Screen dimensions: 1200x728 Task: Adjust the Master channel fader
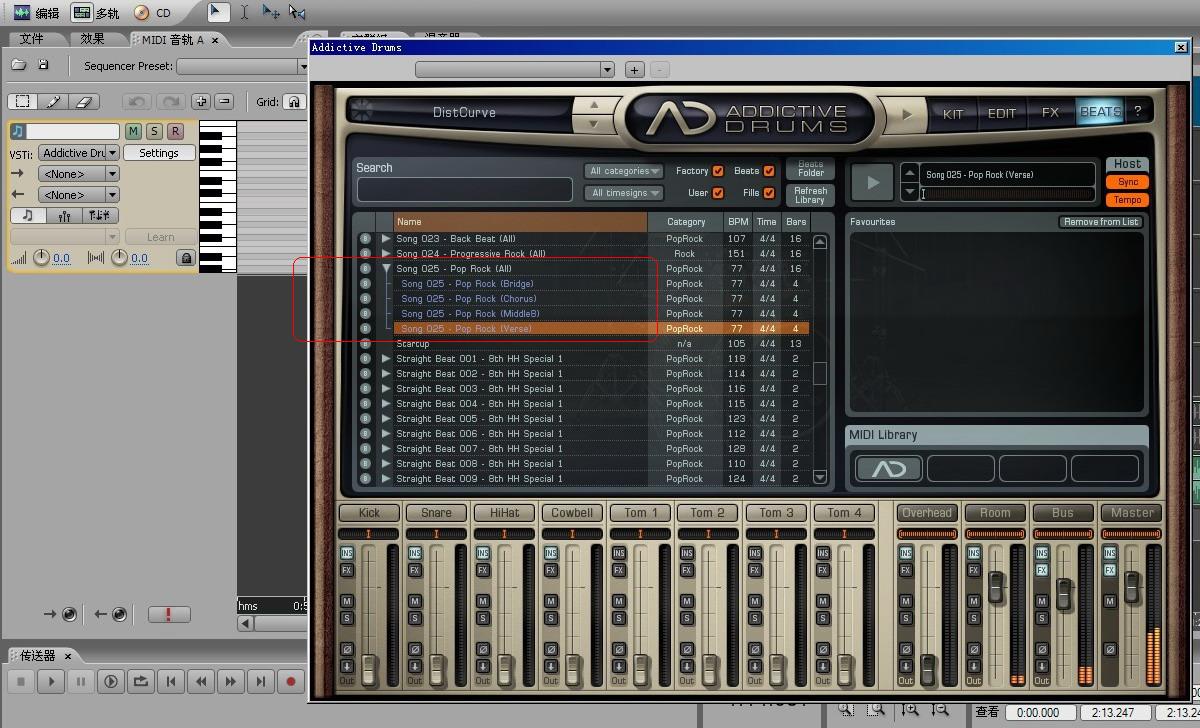point(1132,586)
